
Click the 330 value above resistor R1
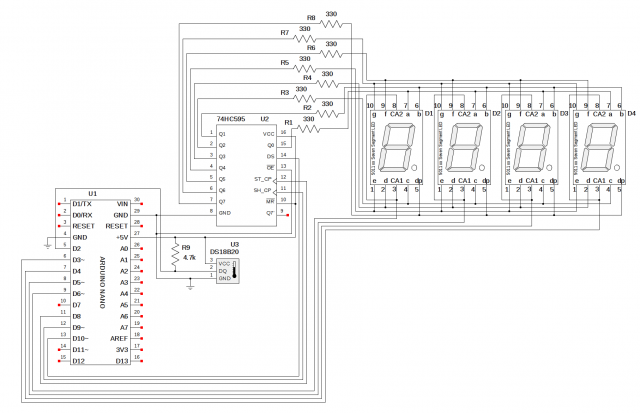pos(309,119)
